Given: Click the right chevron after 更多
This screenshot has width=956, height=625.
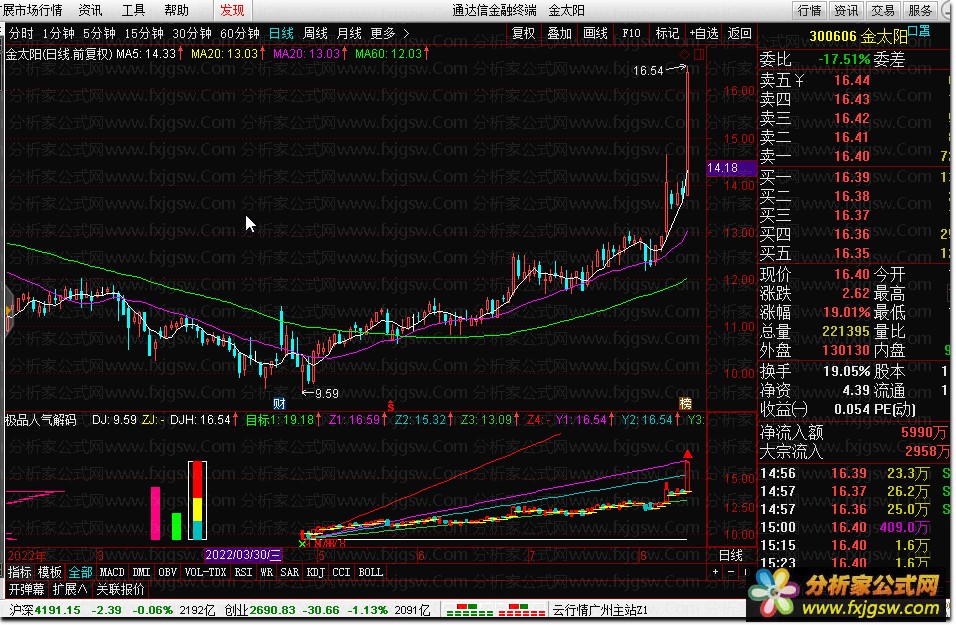Looking at the screenshot, I should (407, 34).
